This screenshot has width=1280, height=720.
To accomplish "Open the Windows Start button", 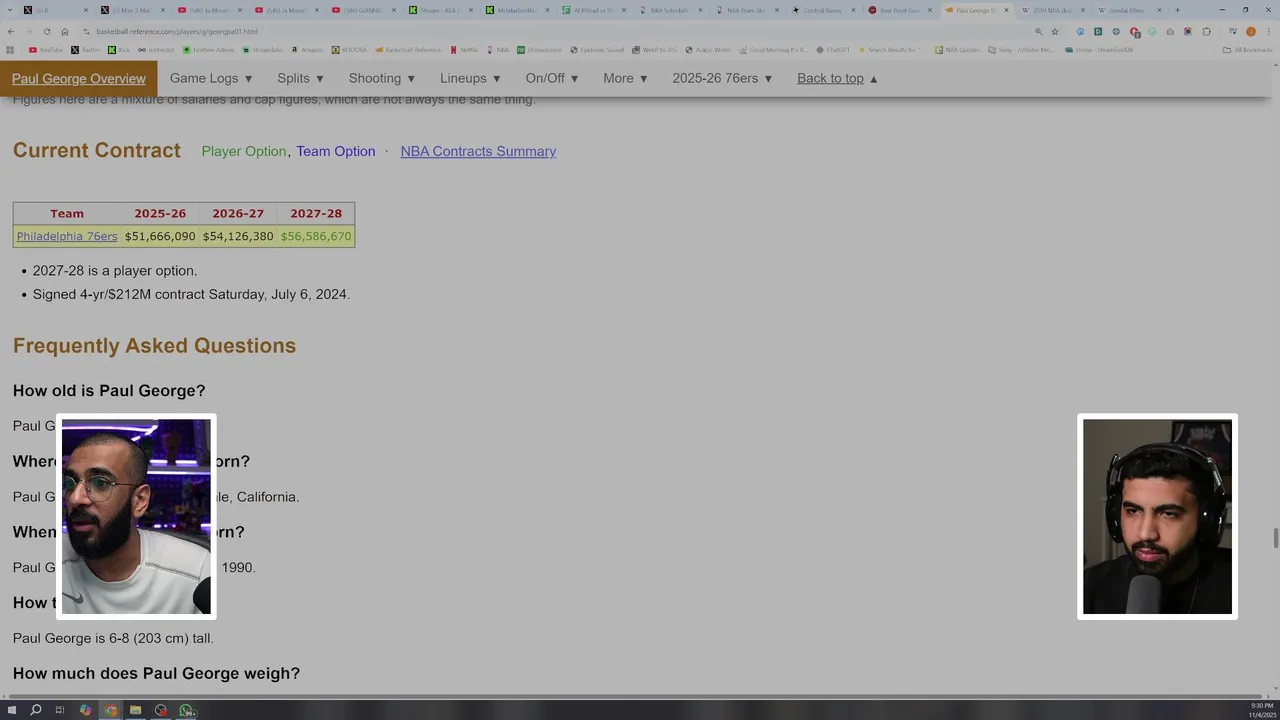I will [x=12, y=710].
